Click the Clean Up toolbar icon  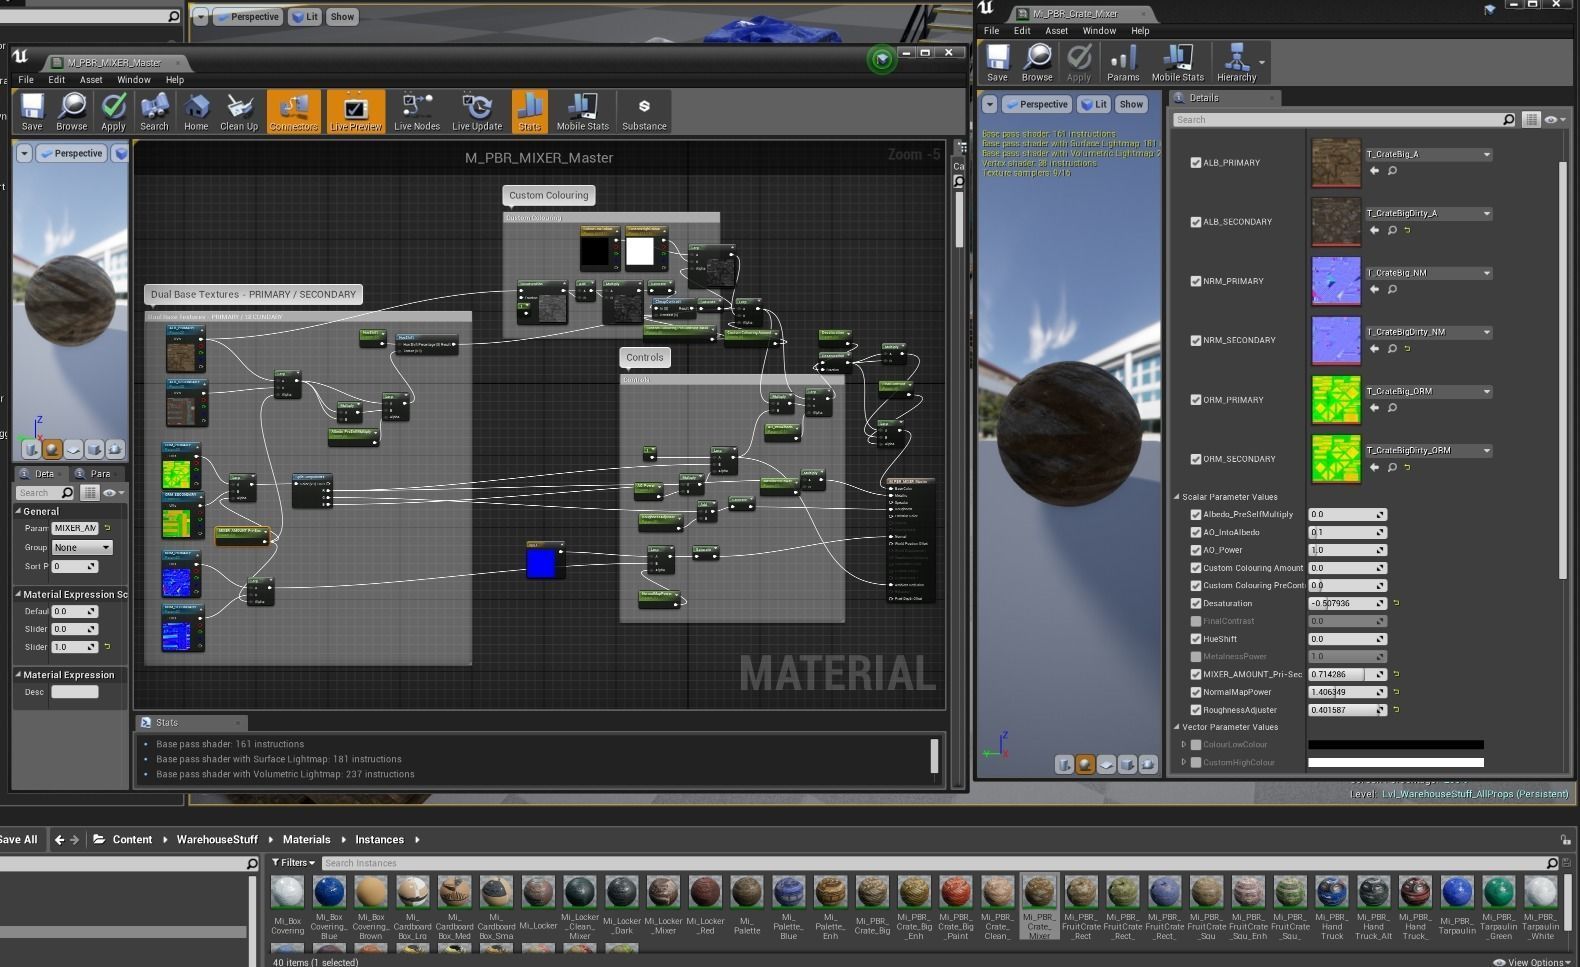(x=239, y=111)
